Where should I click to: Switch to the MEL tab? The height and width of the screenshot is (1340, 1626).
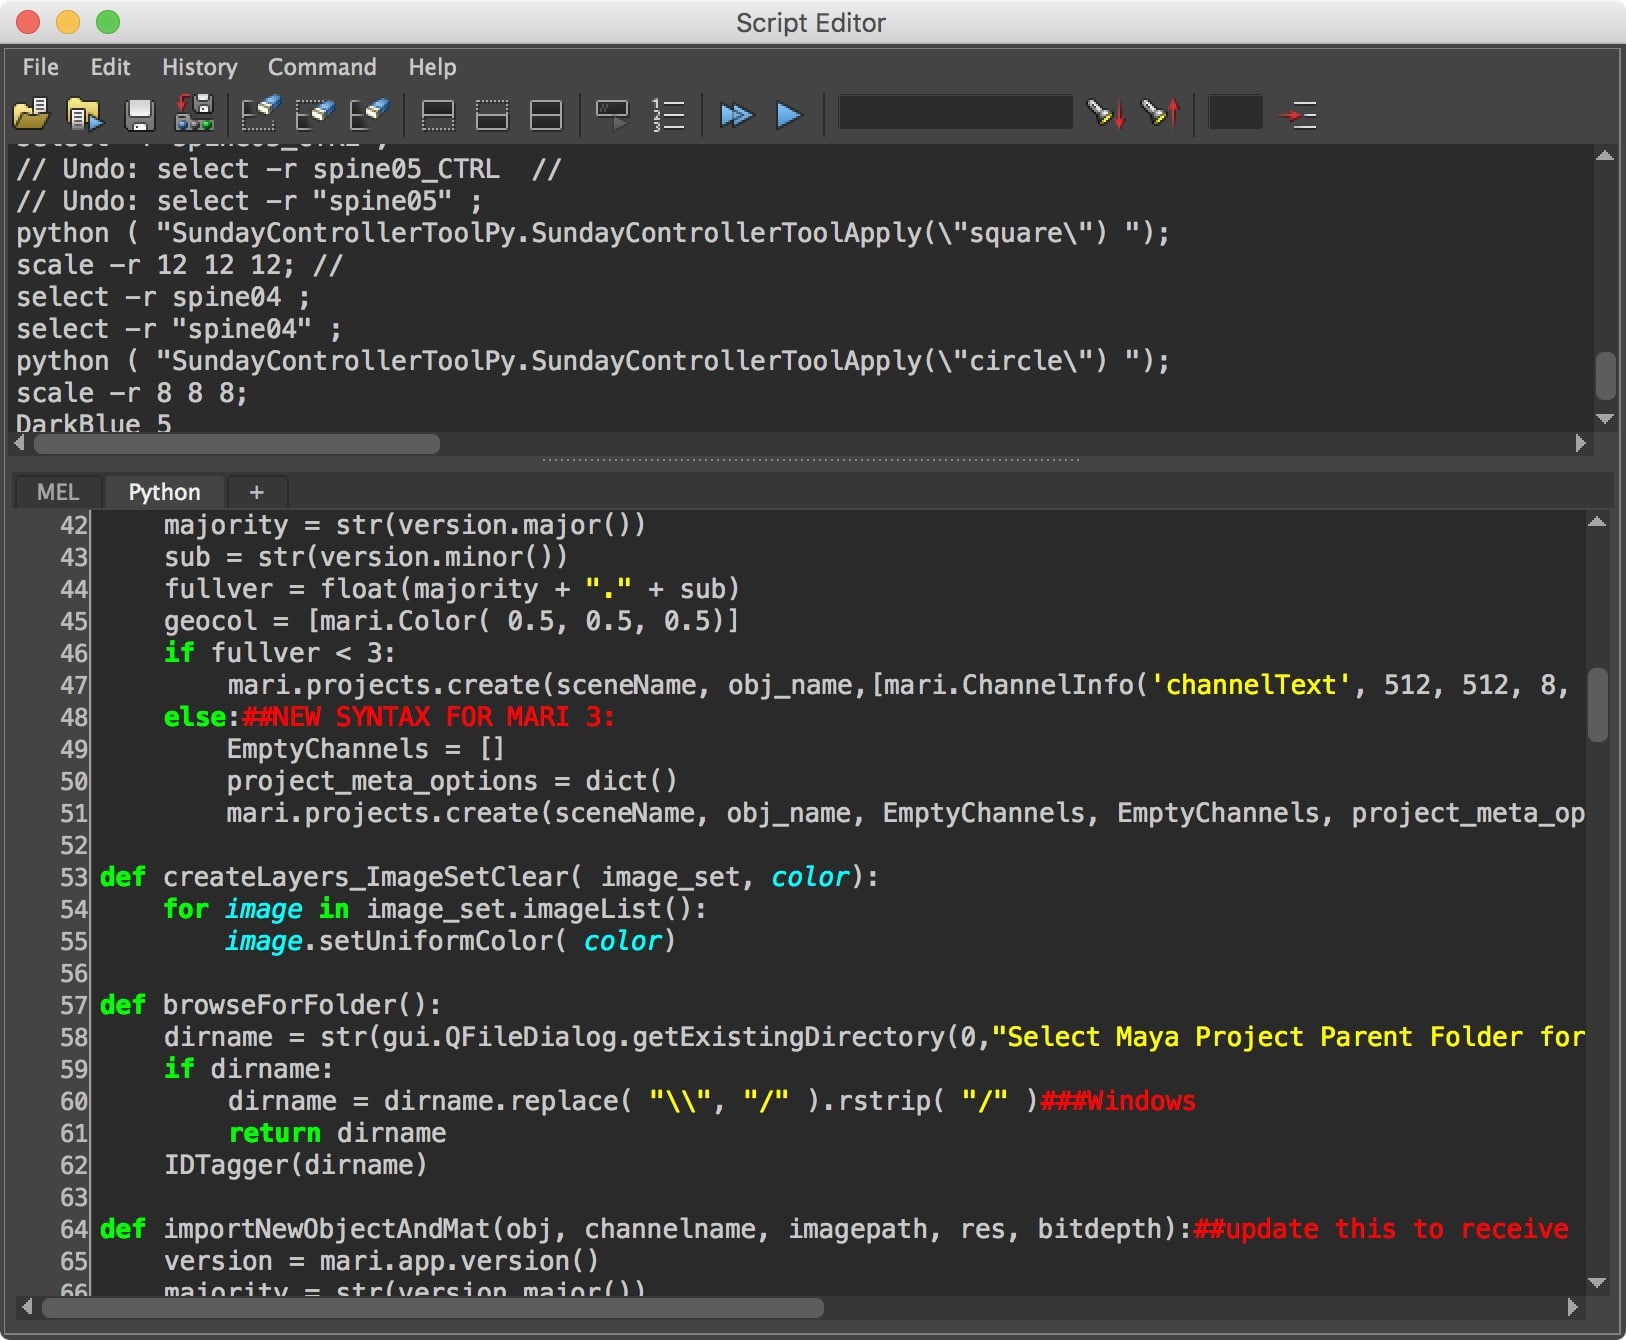pos(56,491)
